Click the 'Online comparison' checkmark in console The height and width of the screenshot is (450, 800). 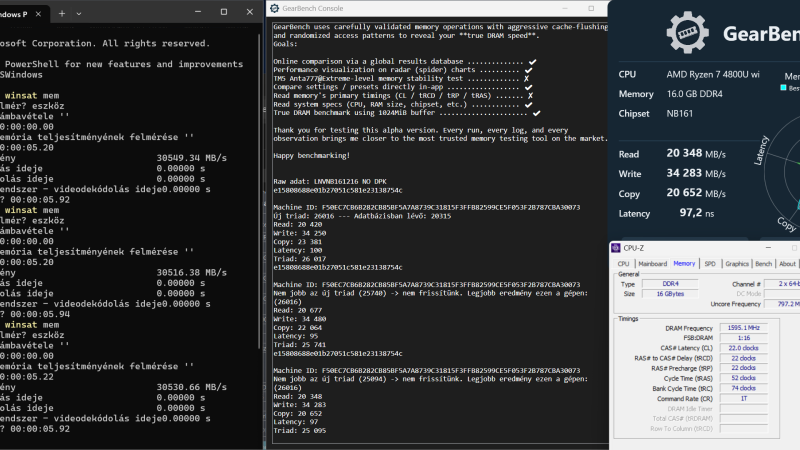(x=533, y=61)
